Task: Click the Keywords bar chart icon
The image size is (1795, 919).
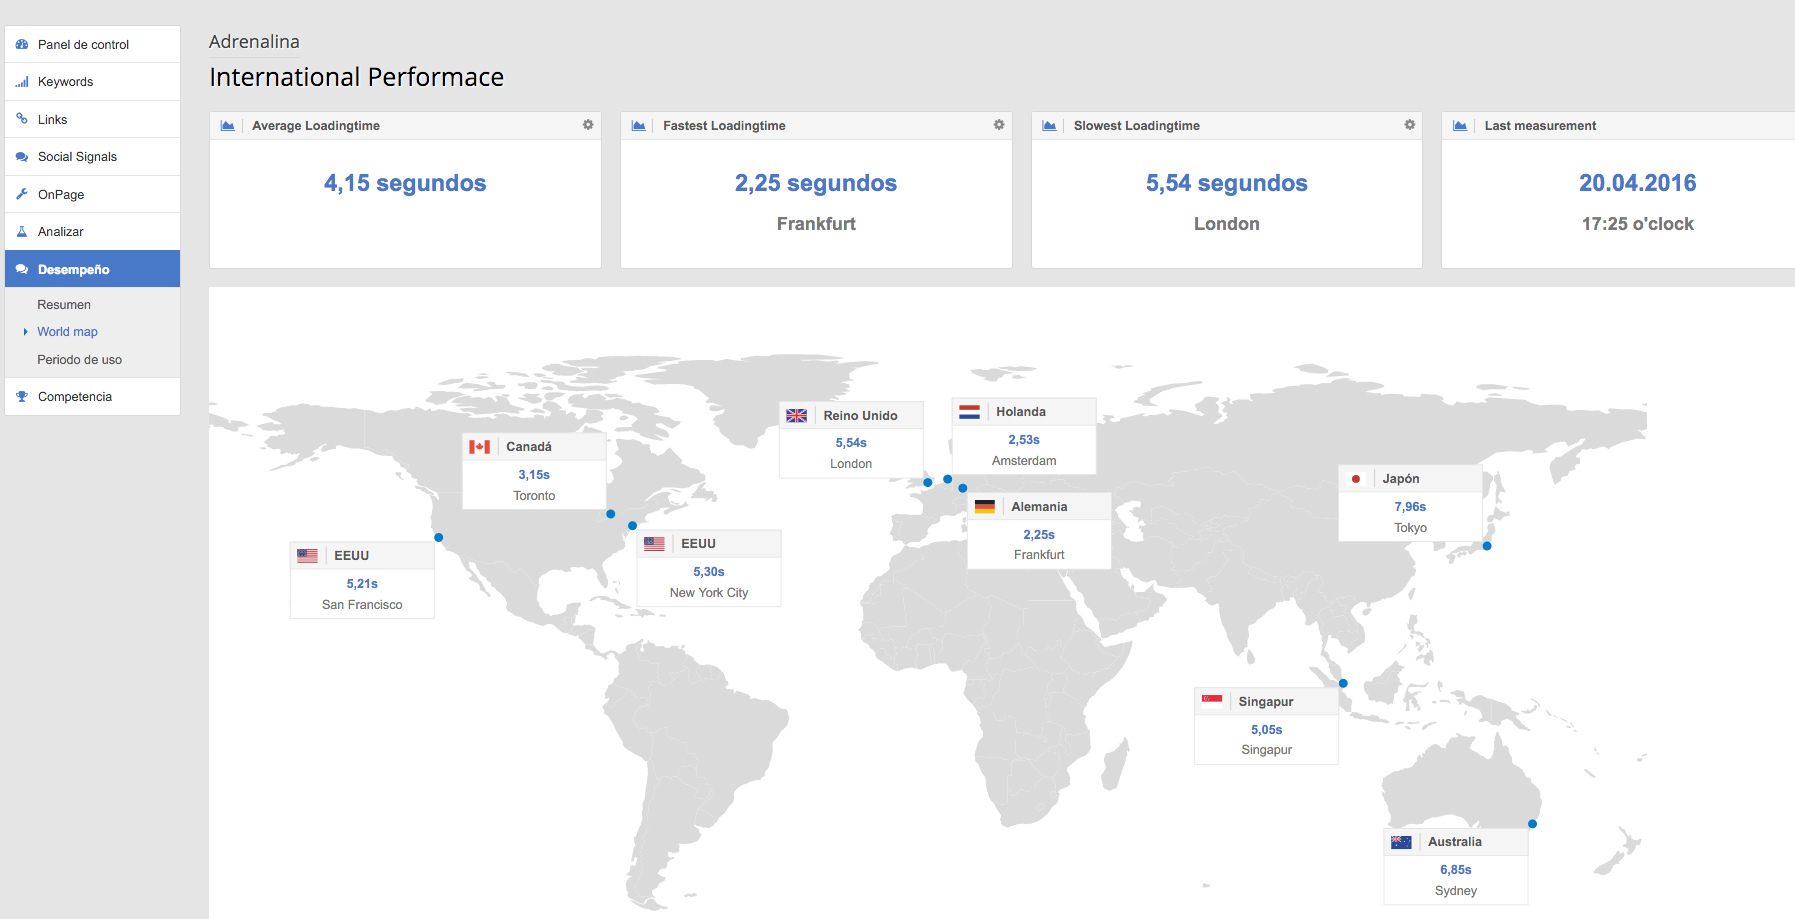Action: pos(22,82)
